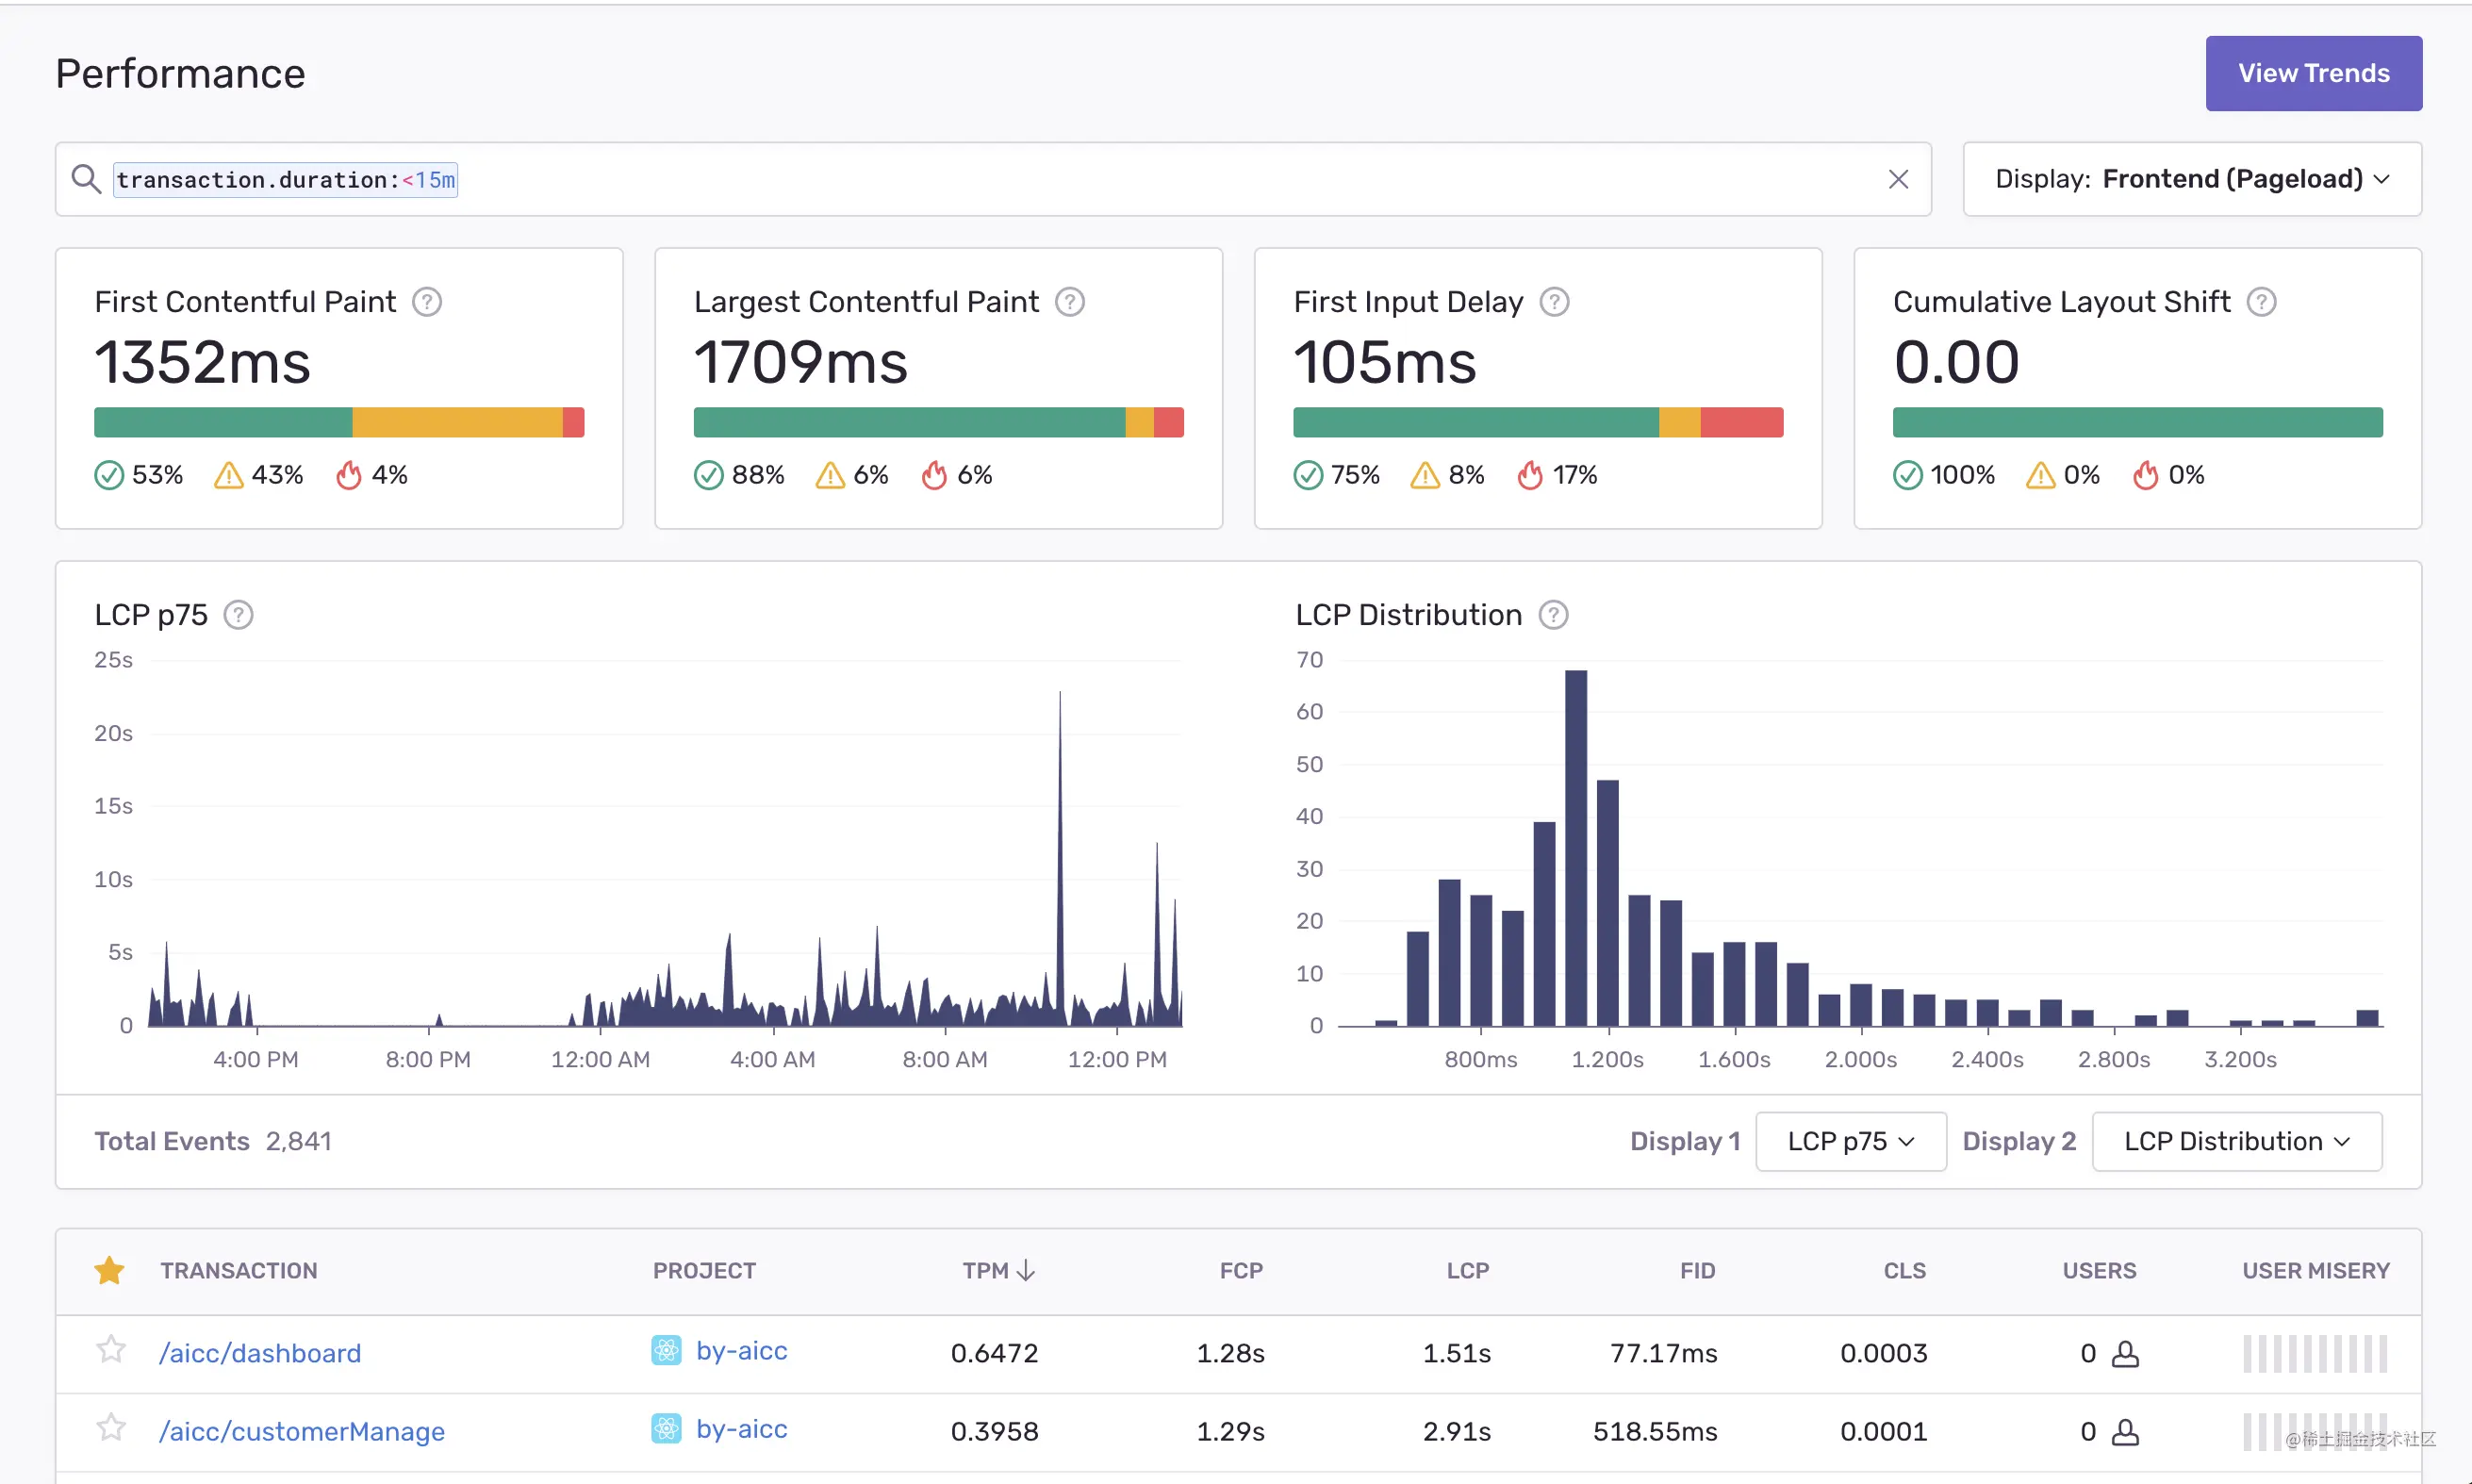Open the /aicc/dashboard transaction link
Screen dimensions: 2472x1484
click(260, 1353)
